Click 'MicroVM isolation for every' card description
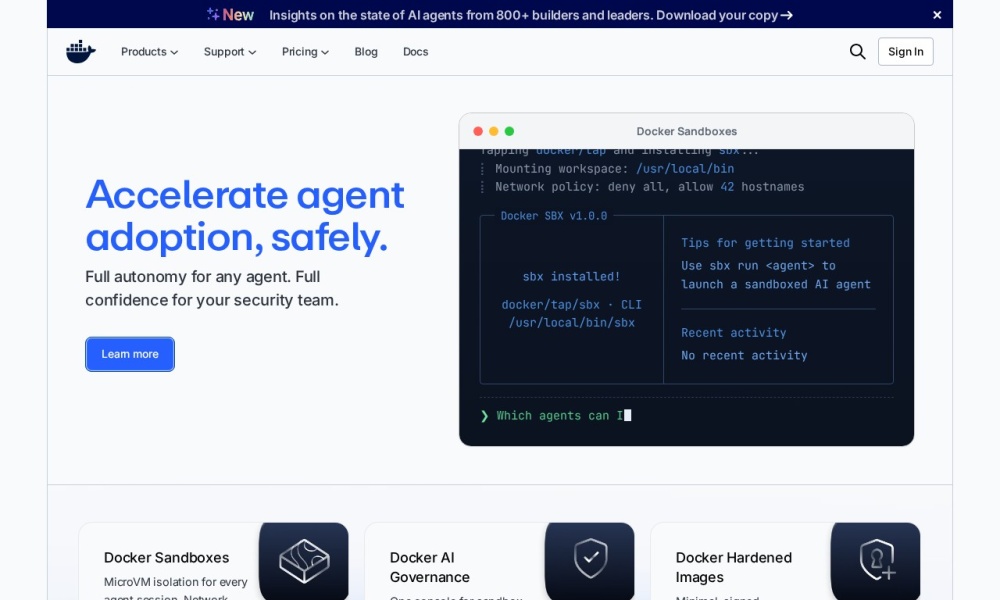The width and height of the screenshot is (1000, 600). [x=175, y=582]
